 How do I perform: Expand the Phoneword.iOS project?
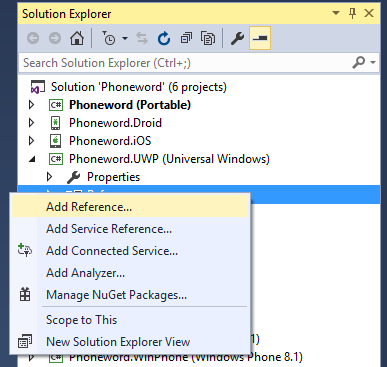pyautogui.click(x=32, y=141)
